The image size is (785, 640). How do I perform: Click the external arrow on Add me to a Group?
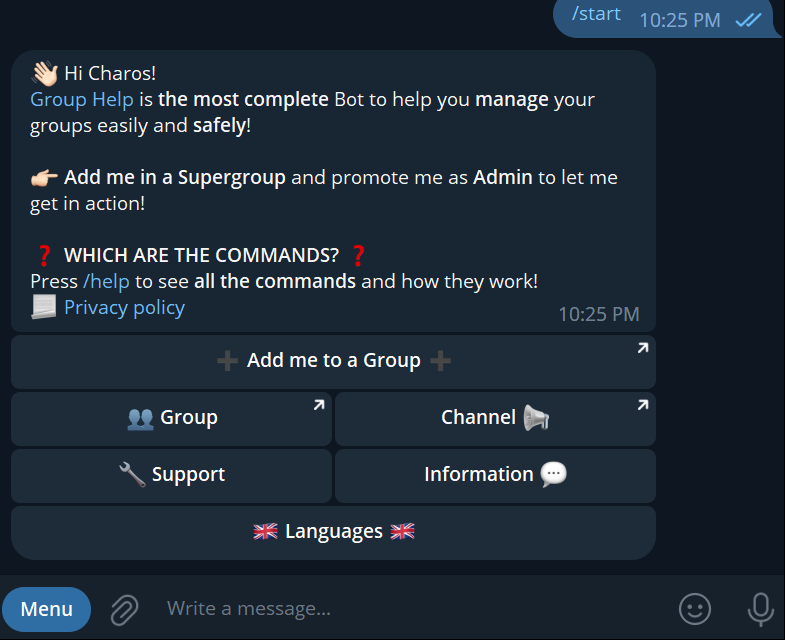[643, 348]
